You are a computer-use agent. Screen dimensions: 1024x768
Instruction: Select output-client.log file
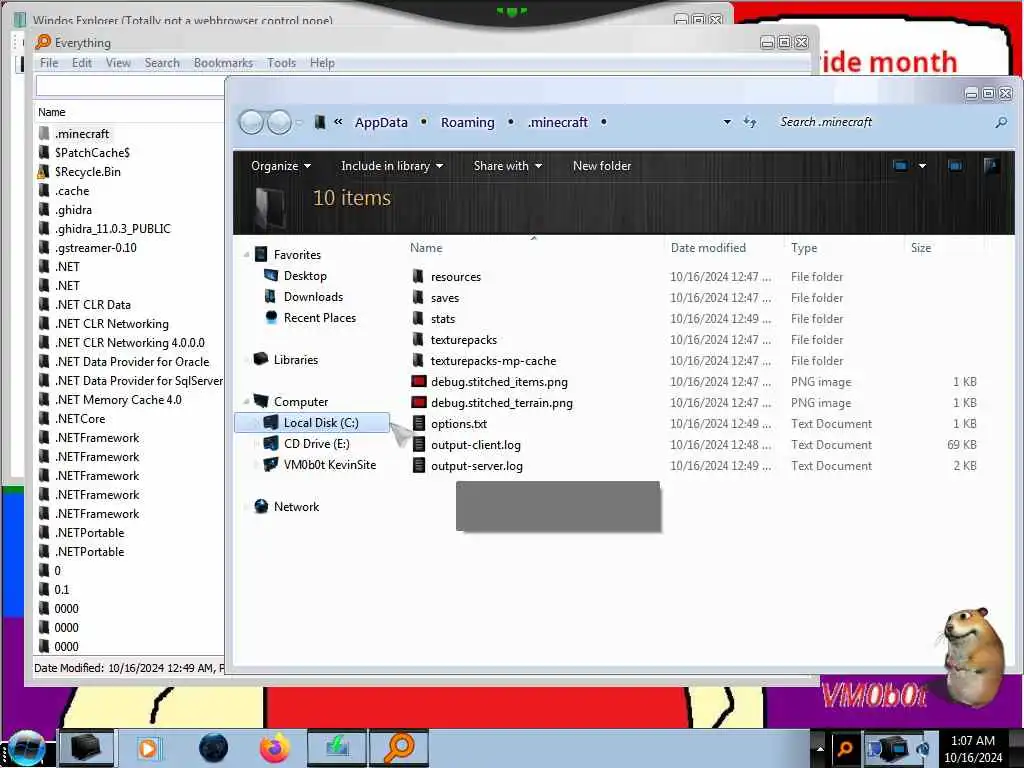pos(476,445)
